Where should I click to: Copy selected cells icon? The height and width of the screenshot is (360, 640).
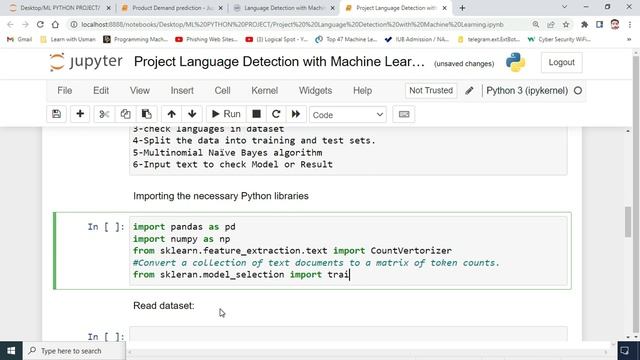click(x=125, y=114)
